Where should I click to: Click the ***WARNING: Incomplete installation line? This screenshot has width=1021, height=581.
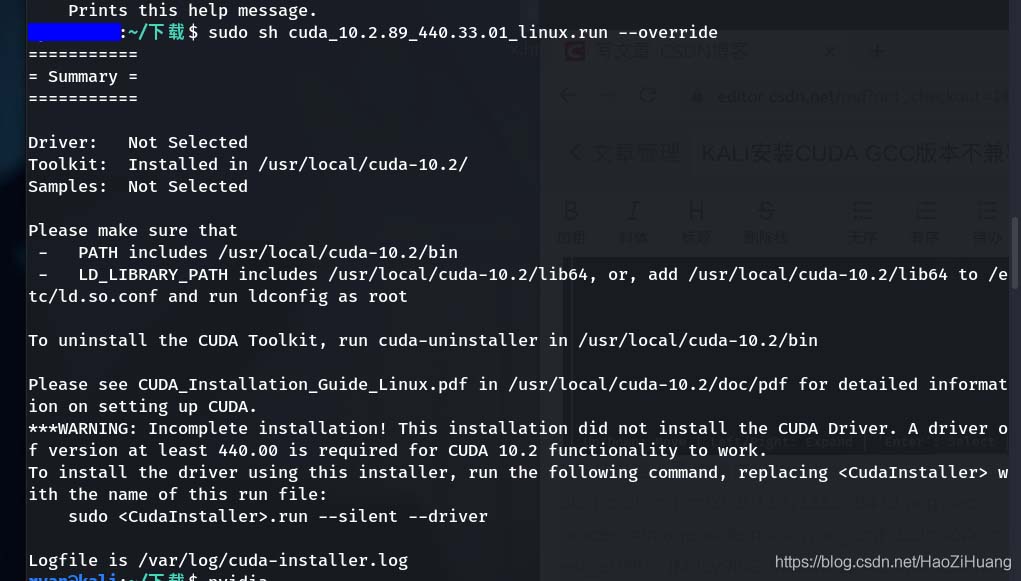518,429
